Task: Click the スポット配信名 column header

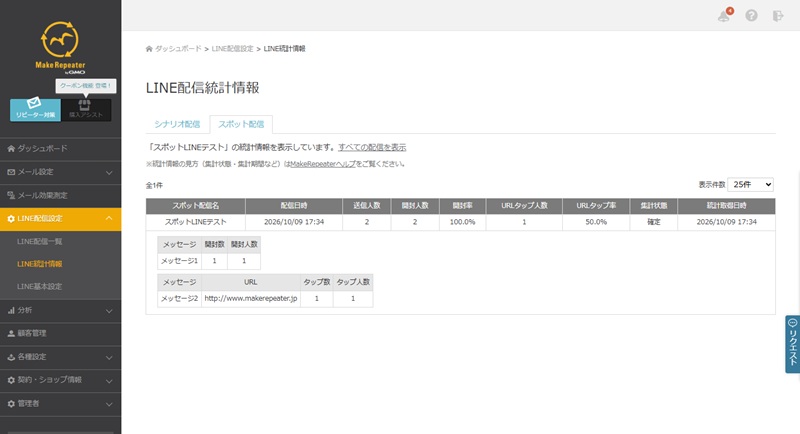Action: pyautogui.click(x=195, y=206)
